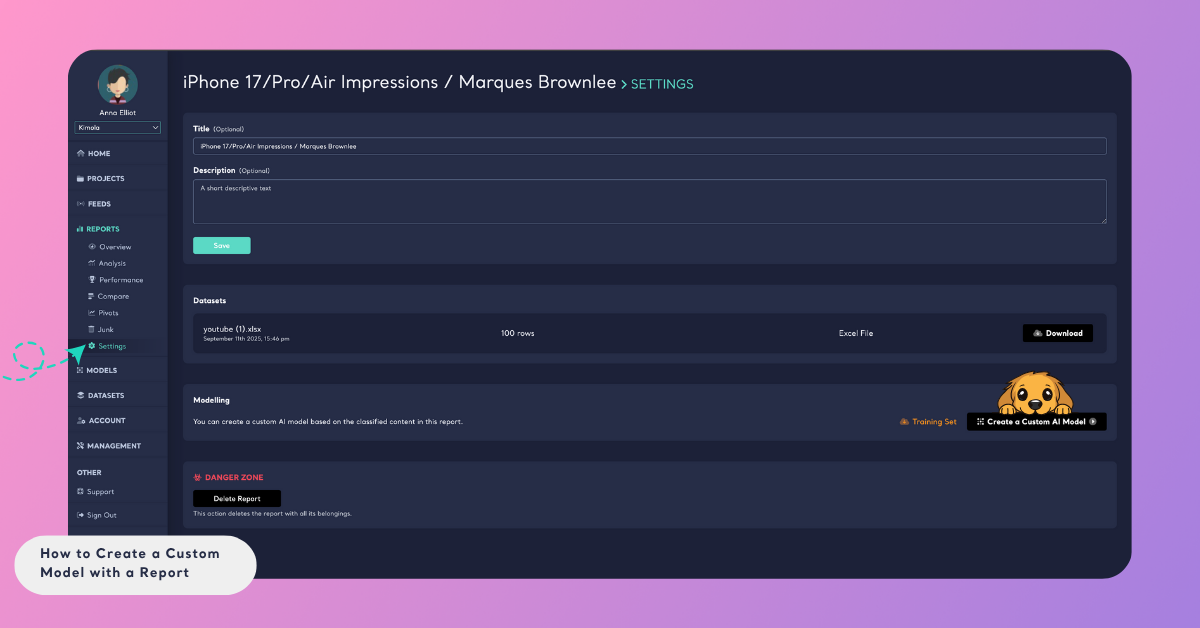Click Anna Elliot's profile avatar
The image size is (1200, 628).
tap(118, 85)
